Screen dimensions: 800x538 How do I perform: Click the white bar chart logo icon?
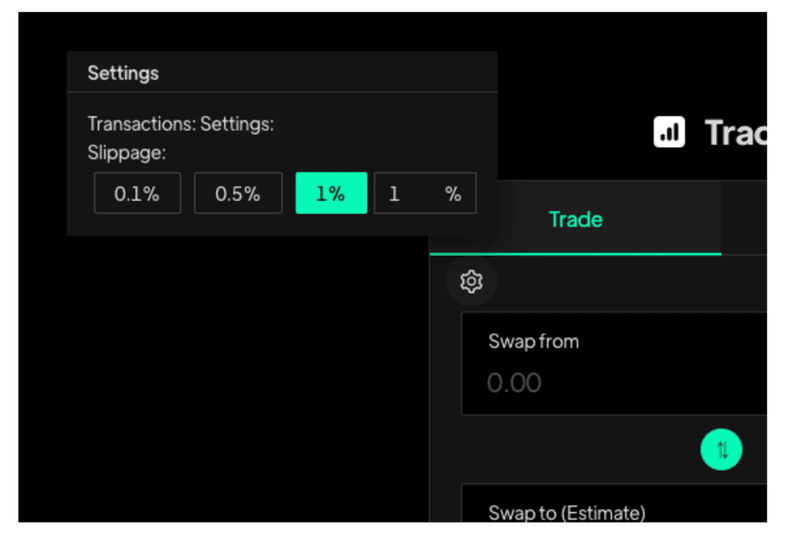tap(669, 132)
